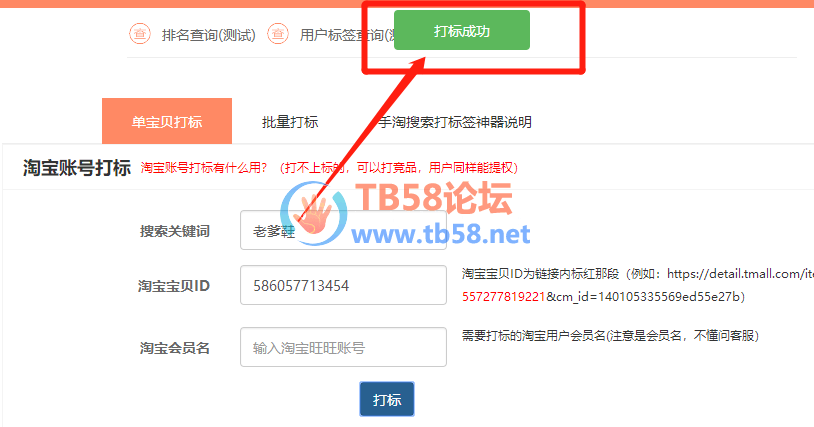Click the TB58论坛 watermark title
814x427 pixels.
tap(434, 198)
